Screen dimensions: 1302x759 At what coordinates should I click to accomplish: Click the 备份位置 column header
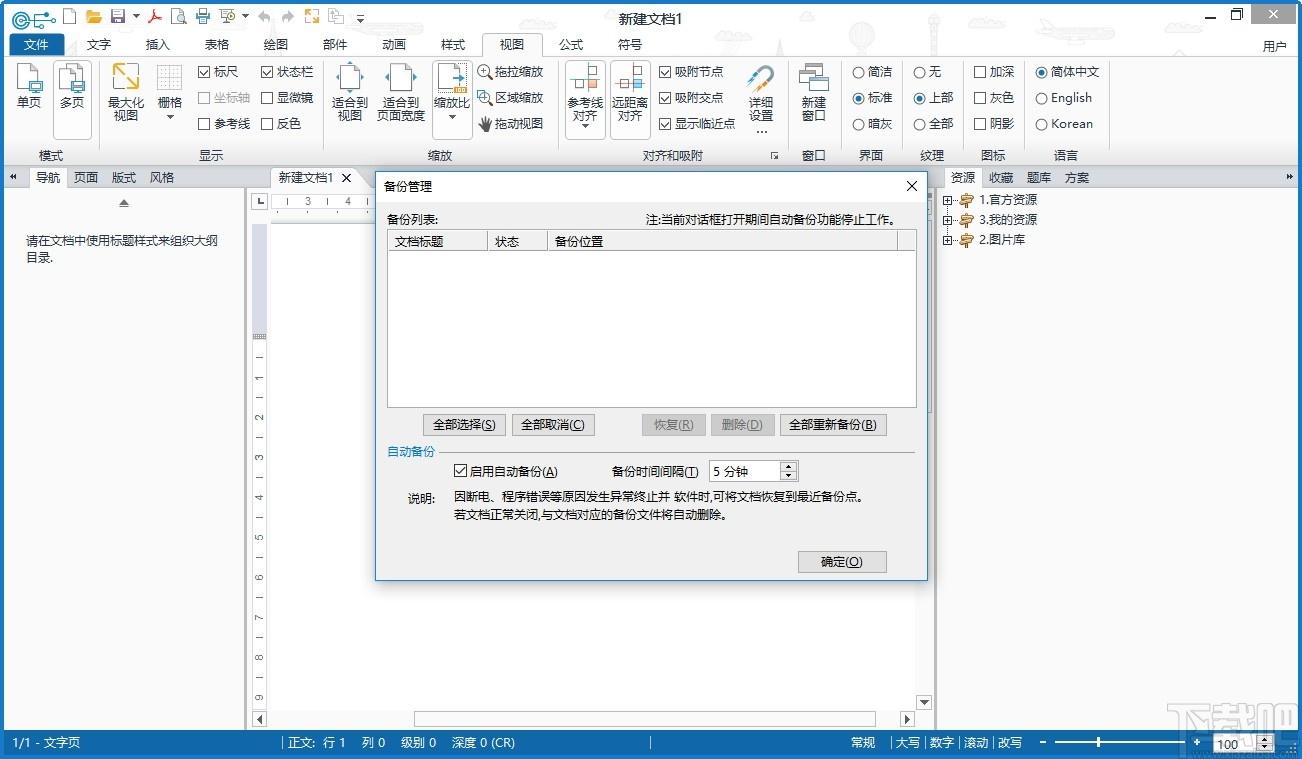click(722, 241)
